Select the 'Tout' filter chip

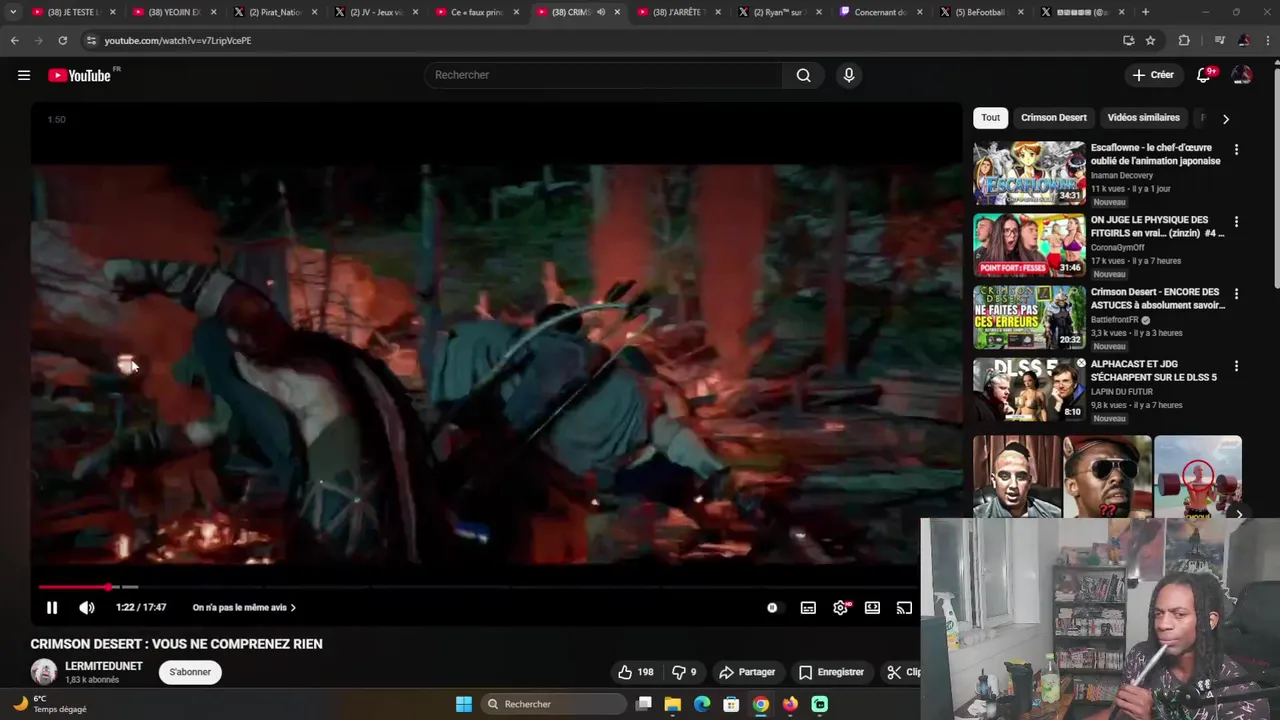[990, 118]
